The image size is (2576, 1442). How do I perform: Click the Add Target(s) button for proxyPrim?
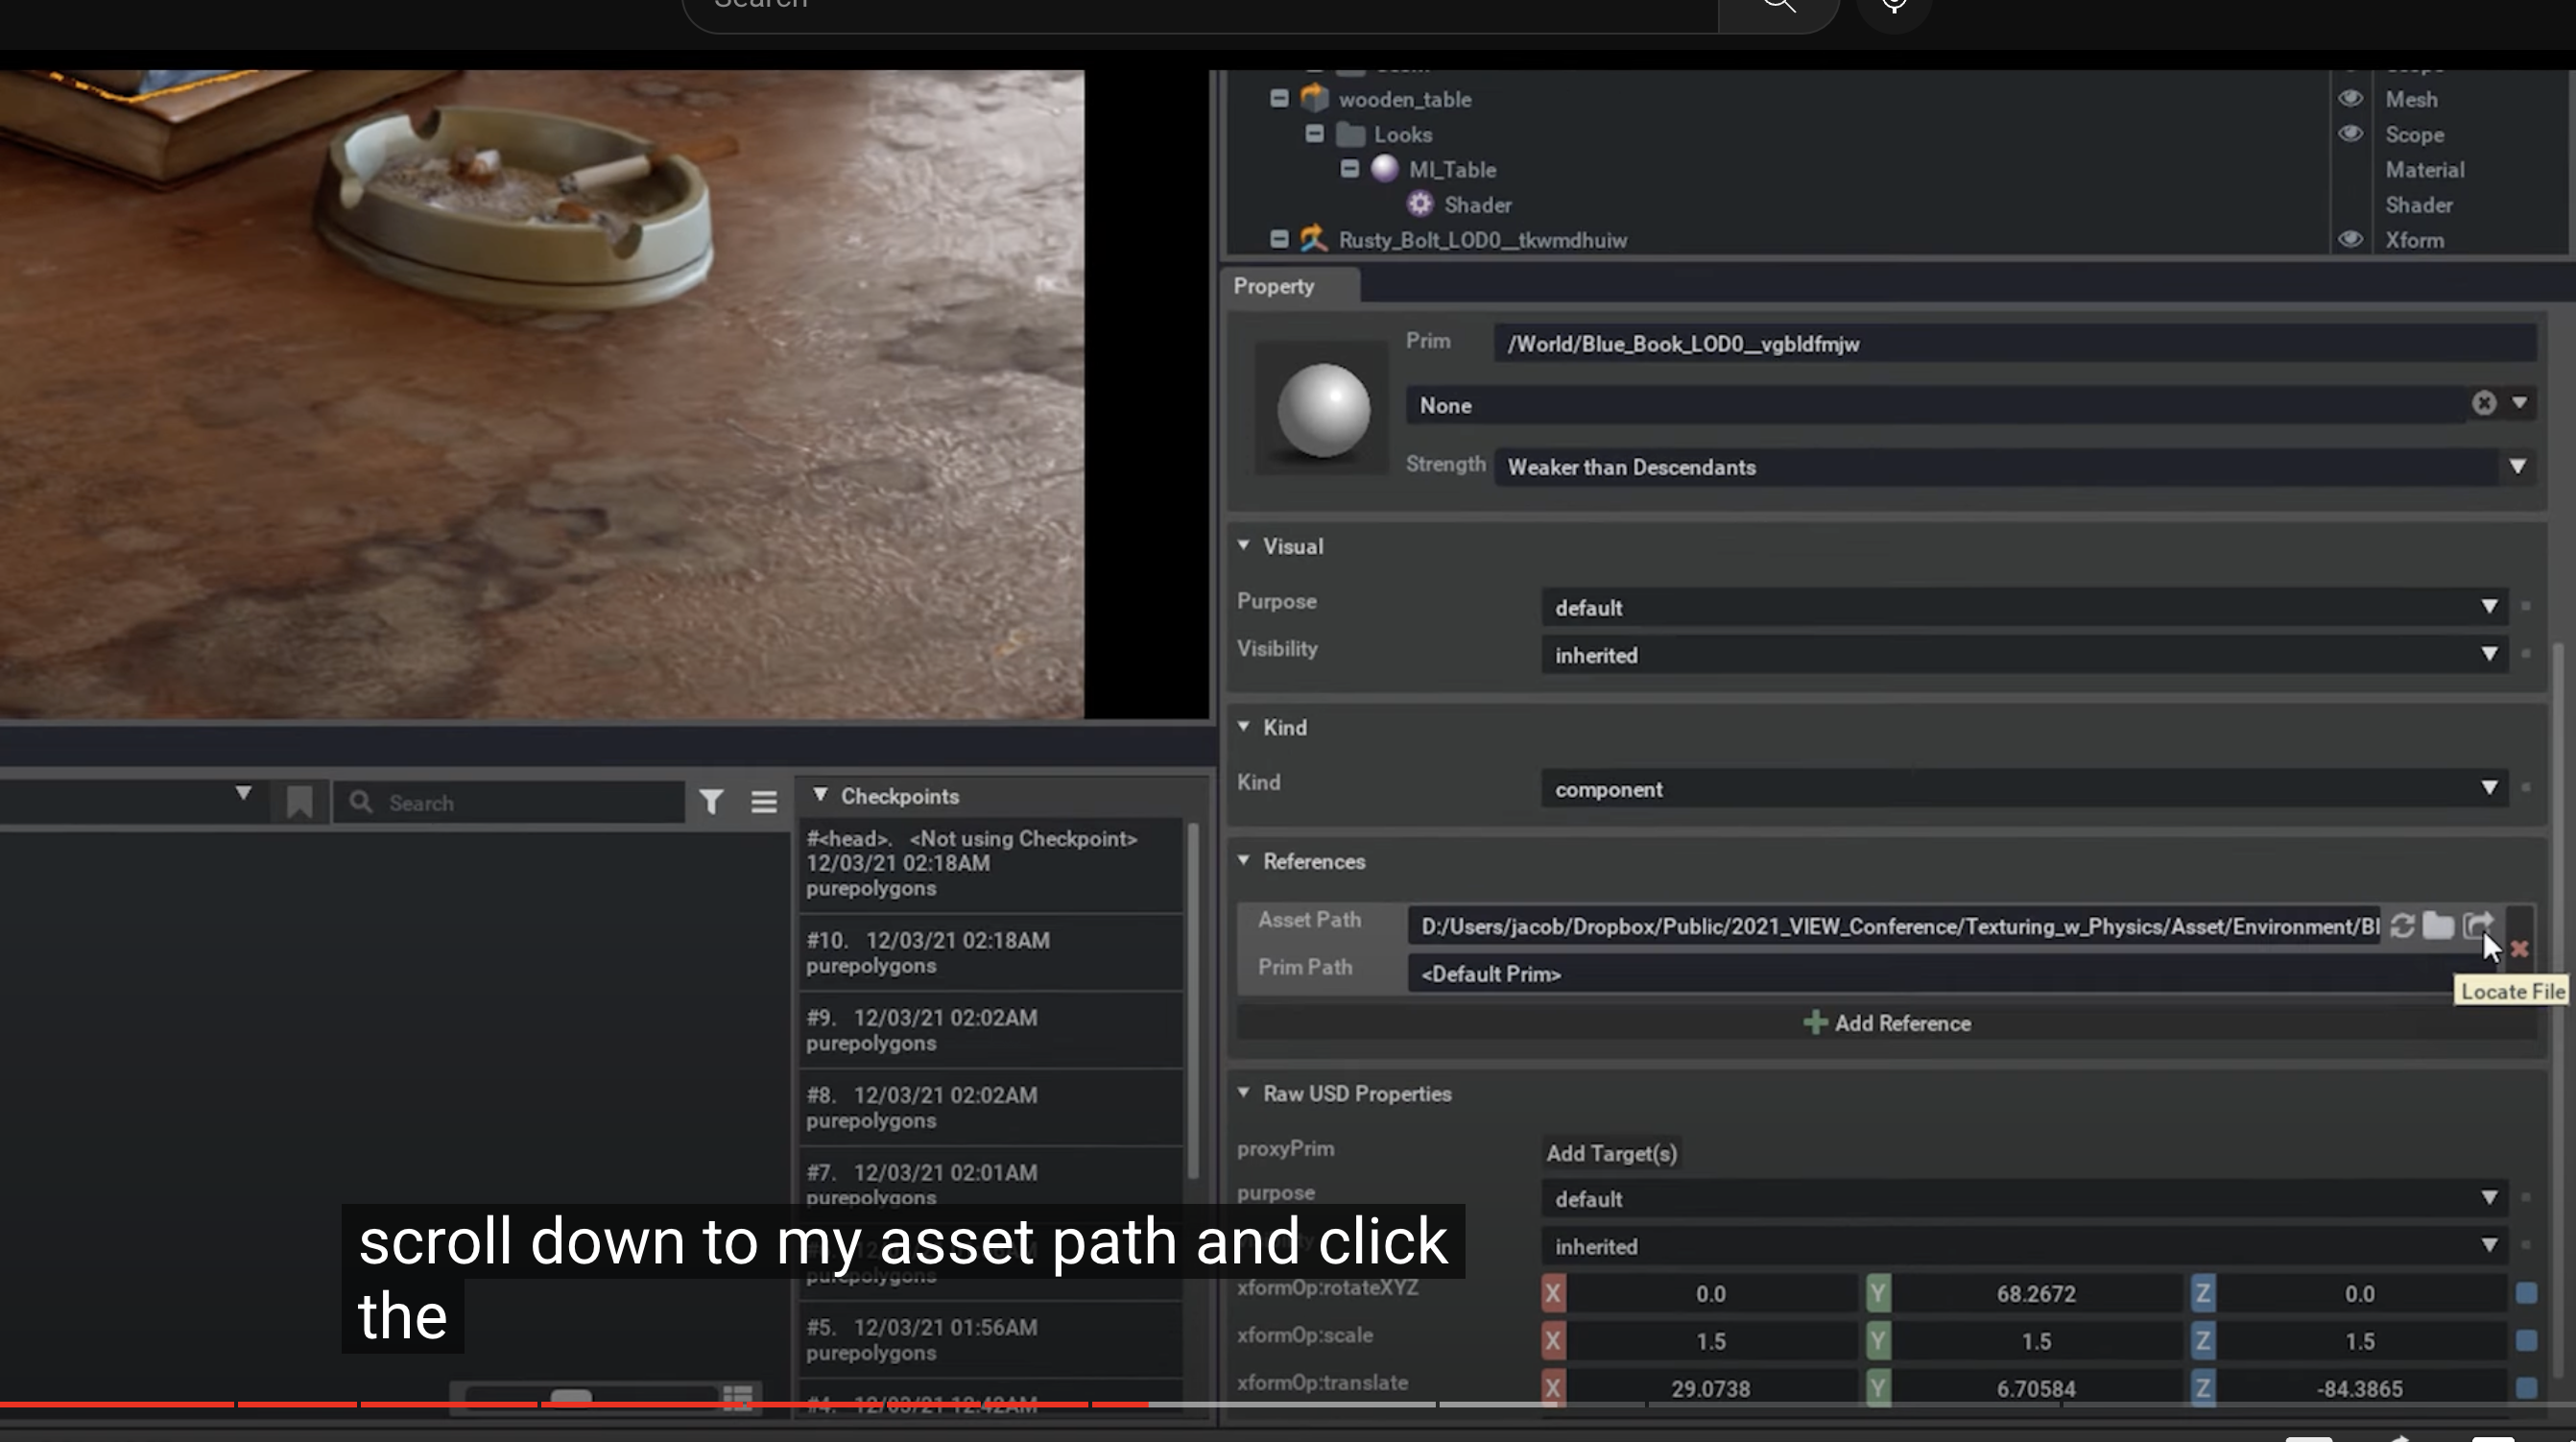coord(1611,1153)
